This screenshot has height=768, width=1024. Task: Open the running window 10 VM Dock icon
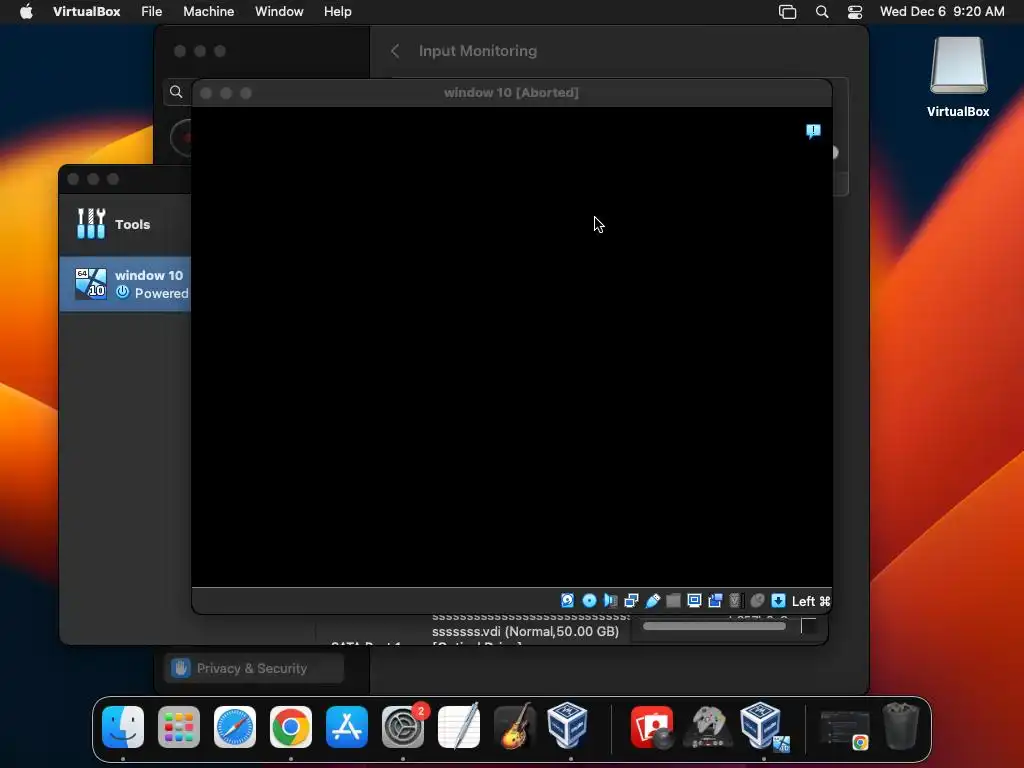(764, 726)
